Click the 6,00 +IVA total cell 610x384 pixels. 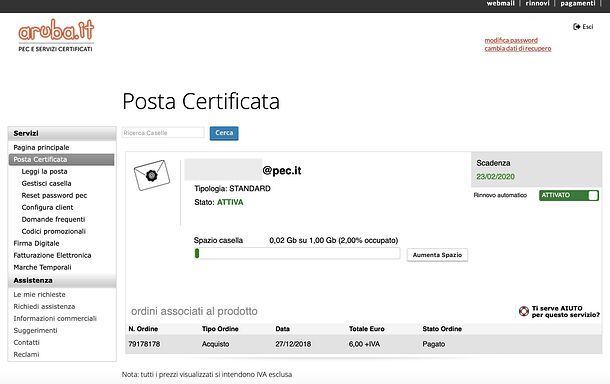click(x=364, y=344)
